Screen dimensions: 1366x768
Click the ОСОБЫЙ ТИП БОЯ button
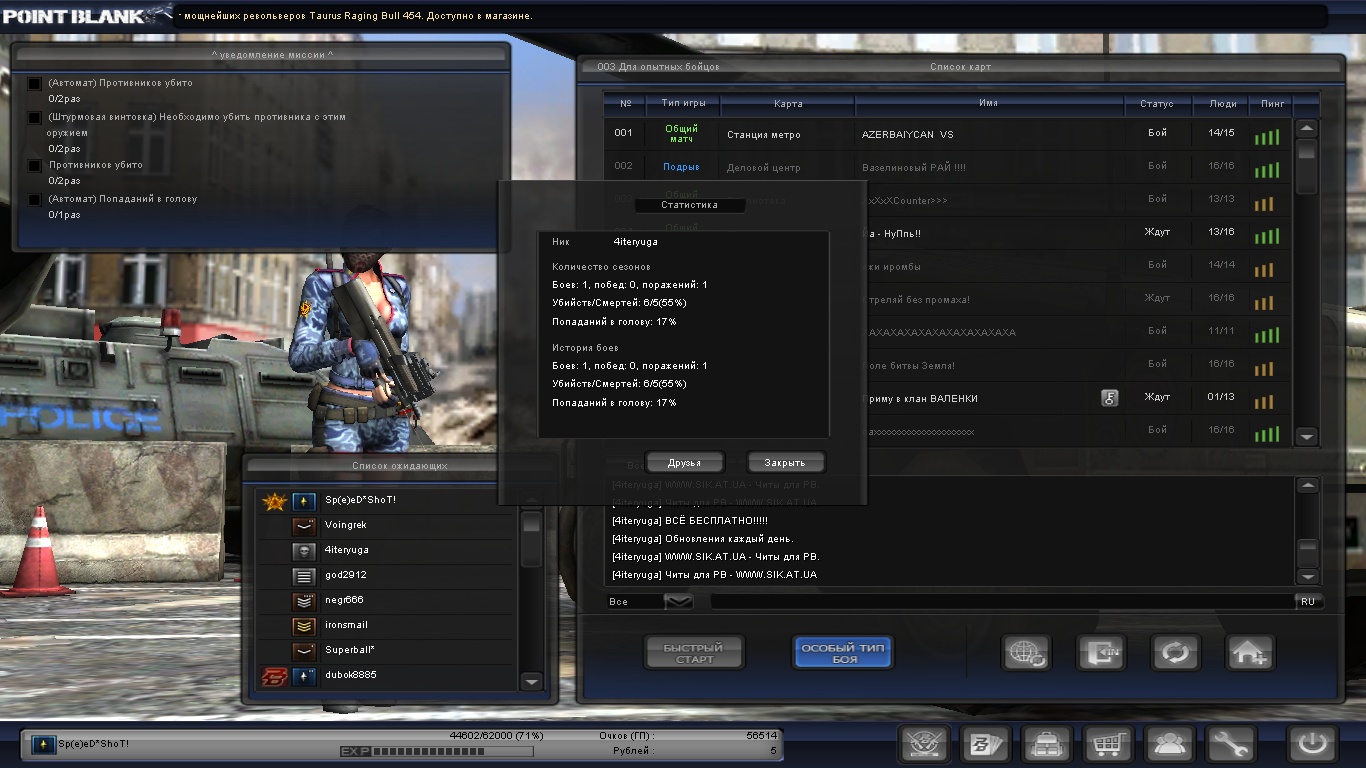point(844,653)
